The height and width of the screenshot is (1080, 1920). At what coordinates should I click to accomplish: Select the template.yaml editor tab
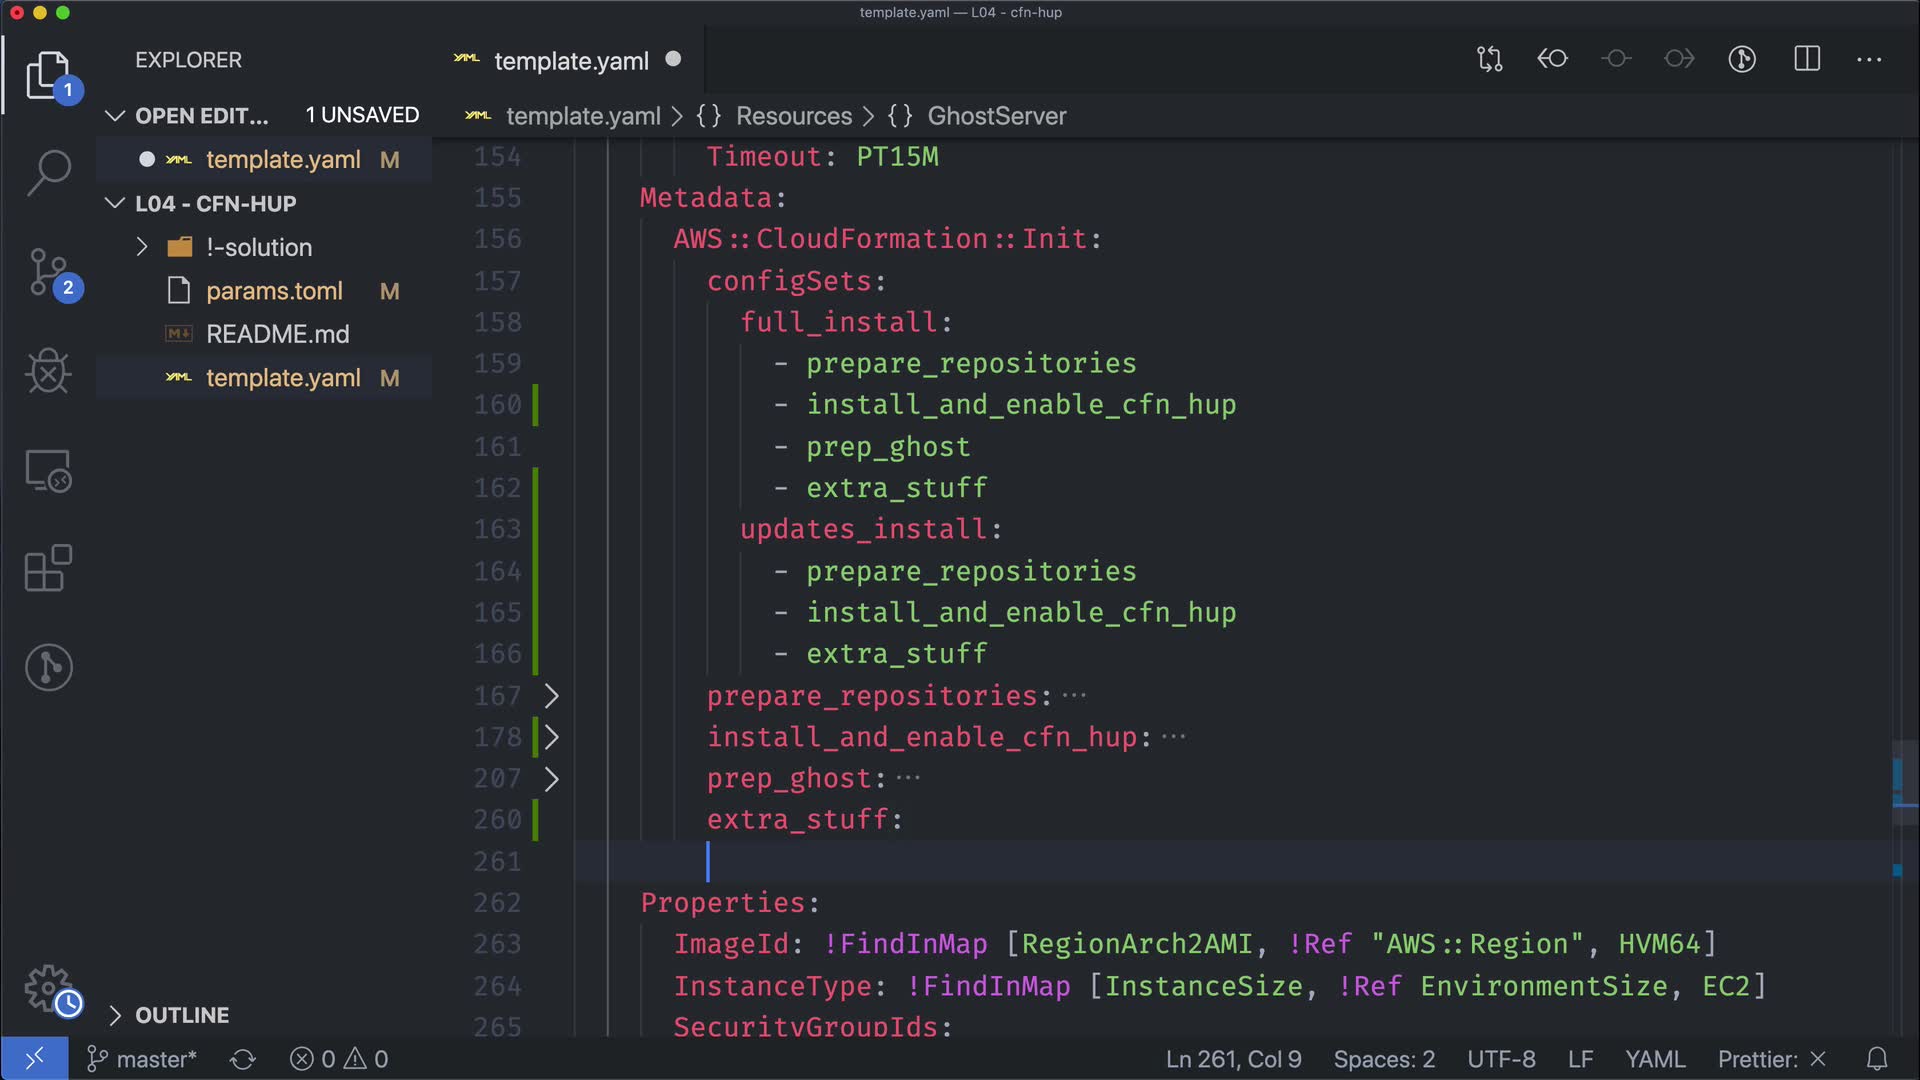coord(571,61)
